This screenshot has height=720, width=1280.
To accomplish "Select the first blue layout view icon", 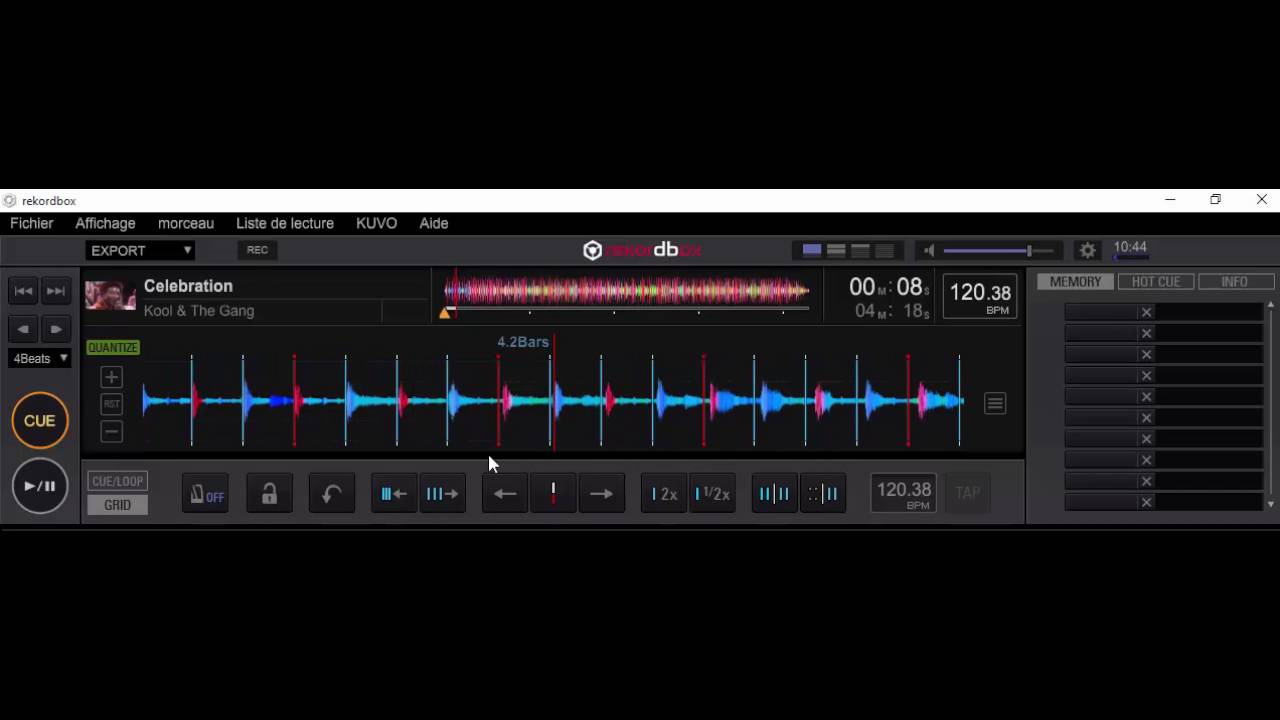I will point(812,250).
